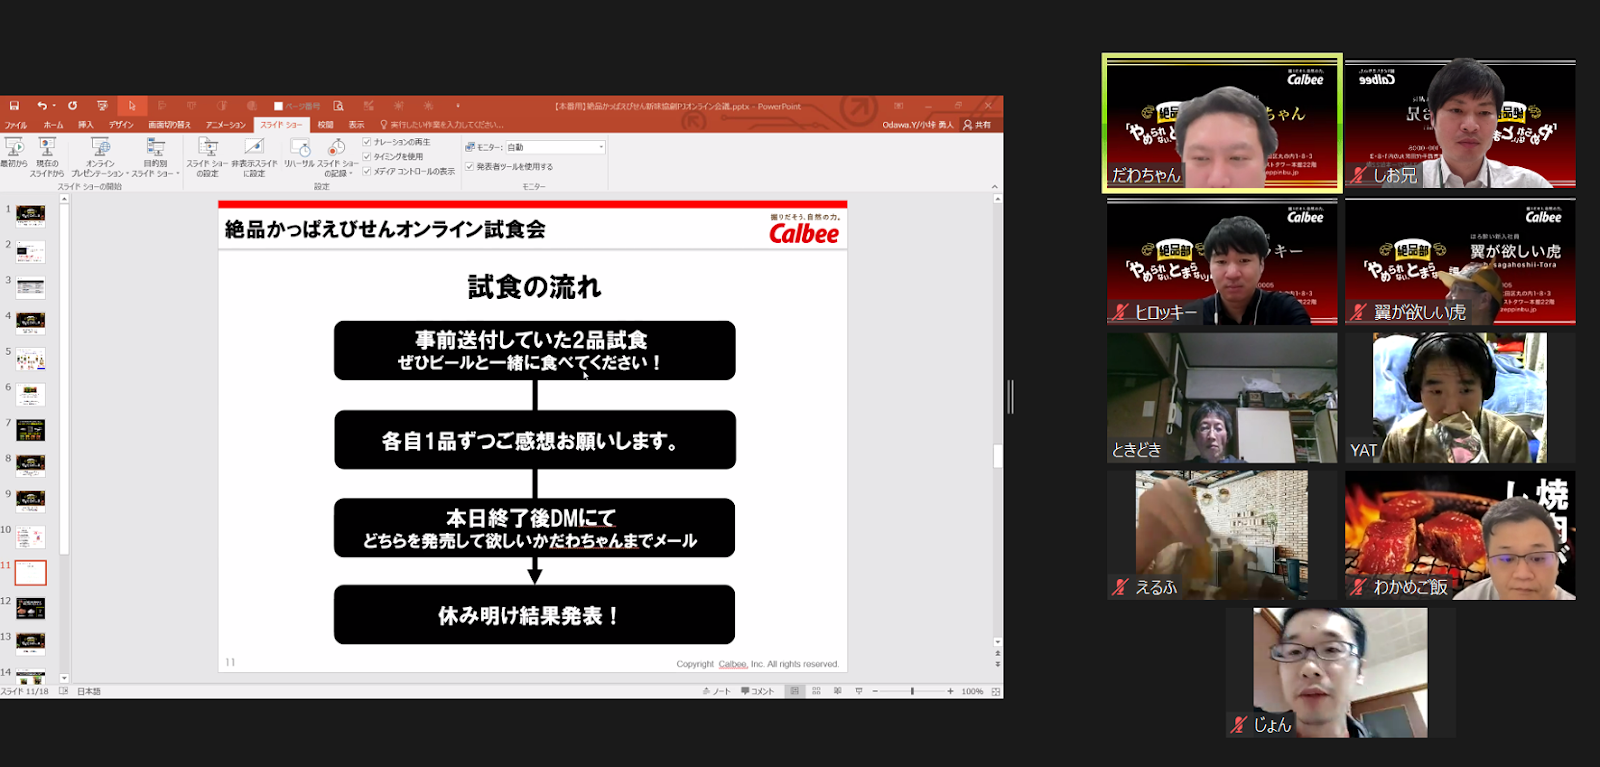Zoom out with the minus button
The height and width of the screenshot is (767, 1600).
(x=875, y=691)
